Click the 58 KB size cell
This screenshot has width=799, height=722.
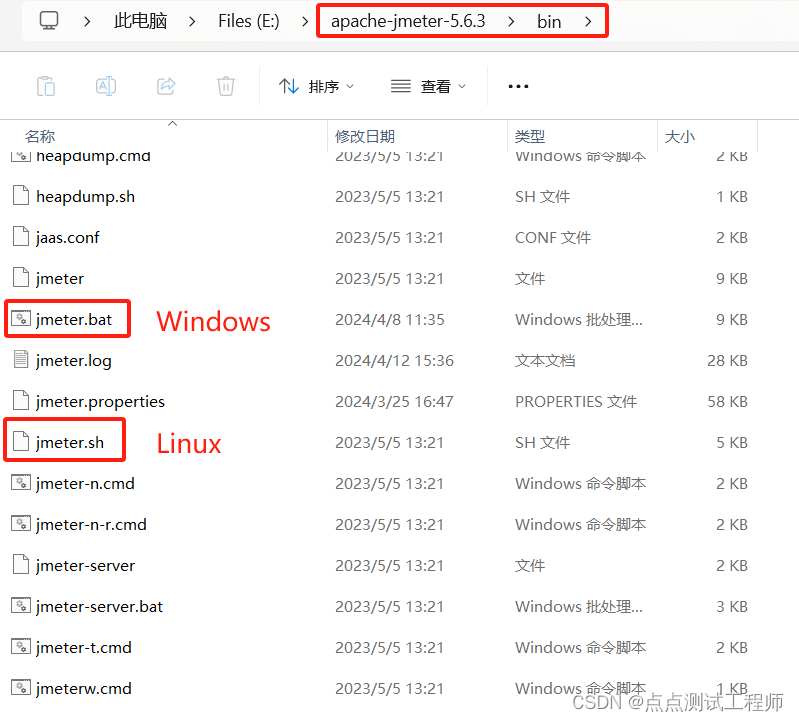[727, 402]
